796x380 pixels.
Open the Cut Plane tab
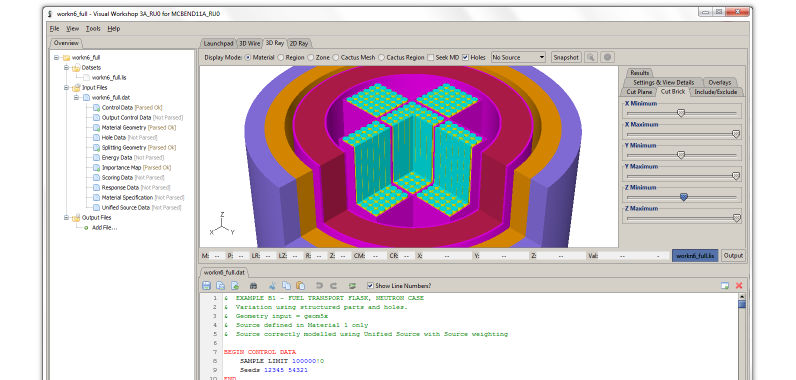[x=639, y=92]
